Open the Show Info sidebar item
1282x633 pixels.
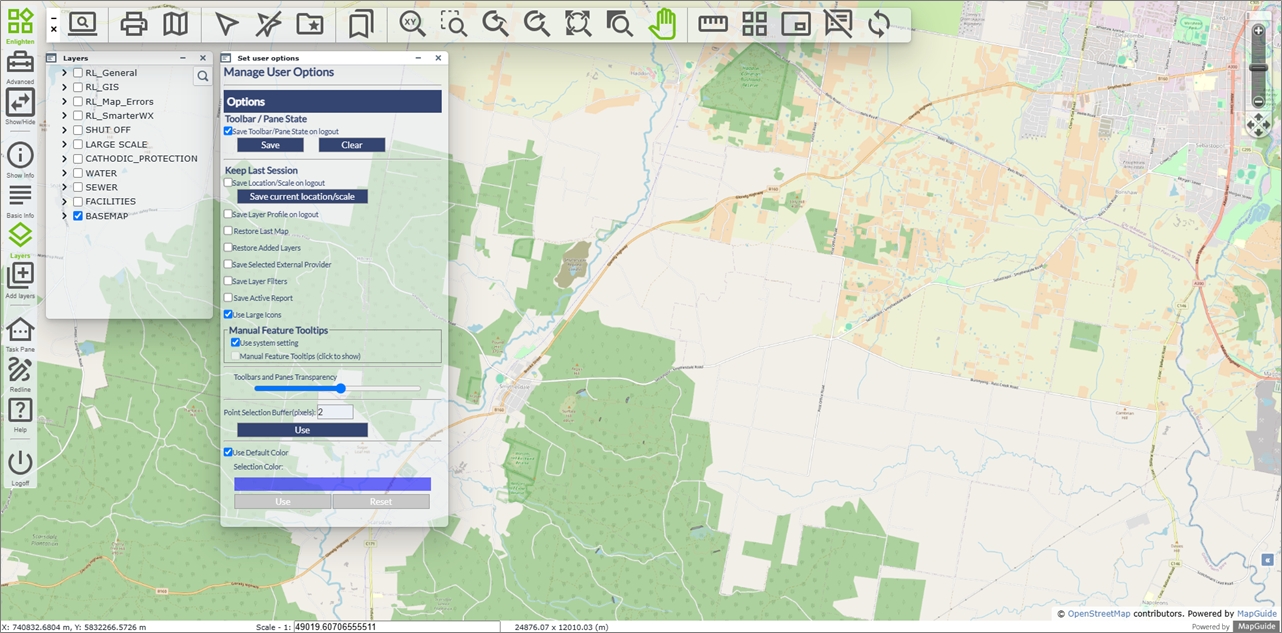[20, 155]
